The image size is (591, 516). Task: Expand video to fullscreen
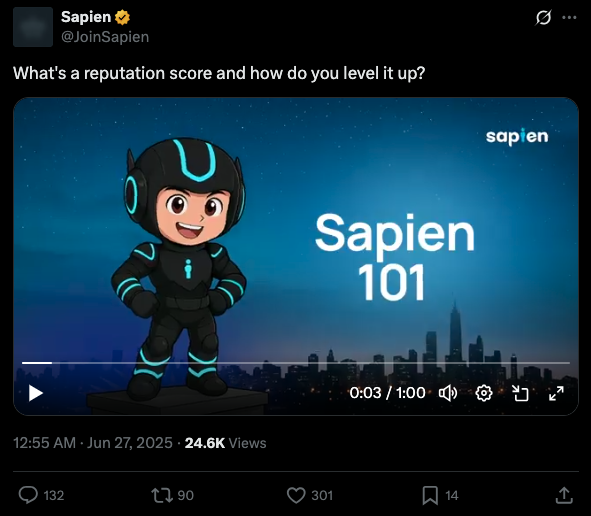point(556,393)
